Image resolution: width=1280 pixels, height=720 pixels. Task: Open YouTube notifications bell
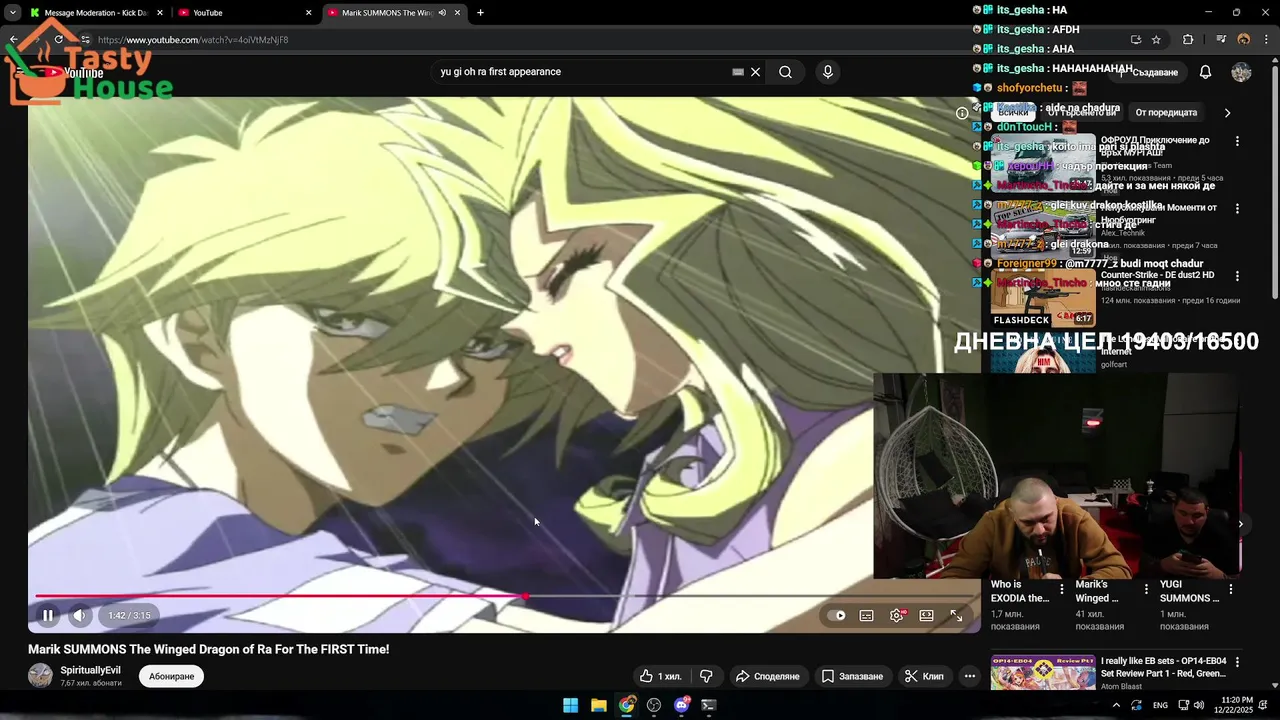(1205, 72)
